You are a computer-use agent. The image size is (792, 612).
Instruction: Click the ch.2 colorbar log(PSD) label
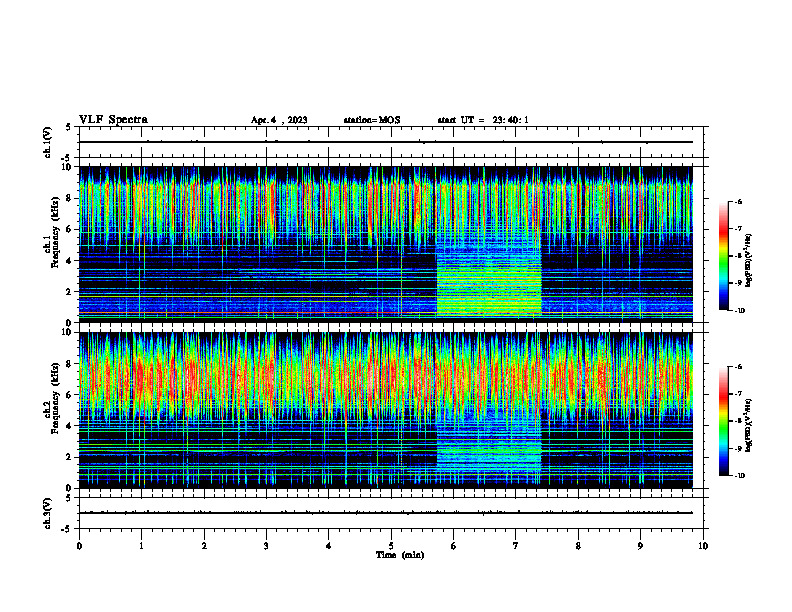pos(749,426)
